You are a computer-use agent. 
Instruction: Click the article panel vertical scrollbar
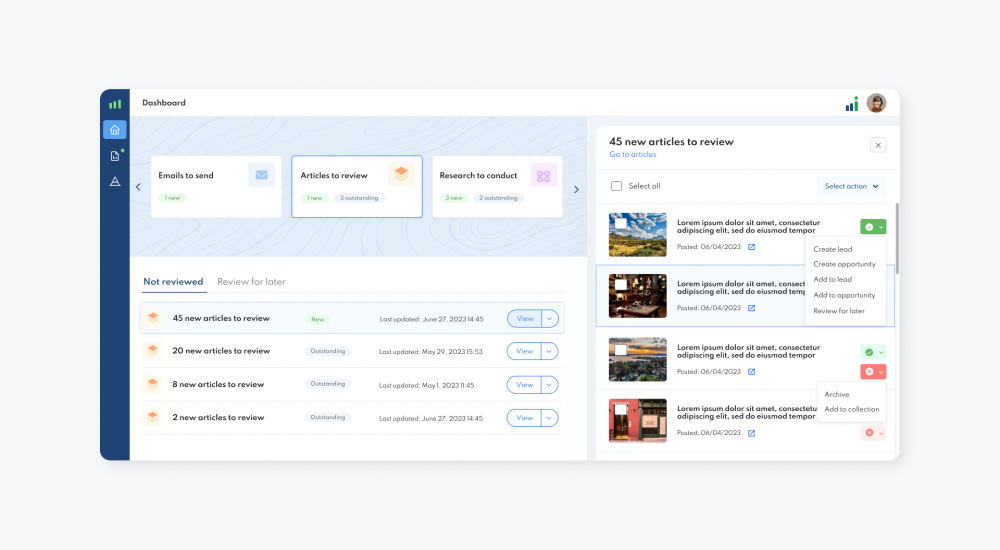pyautogui.click(x=897, y=239)
